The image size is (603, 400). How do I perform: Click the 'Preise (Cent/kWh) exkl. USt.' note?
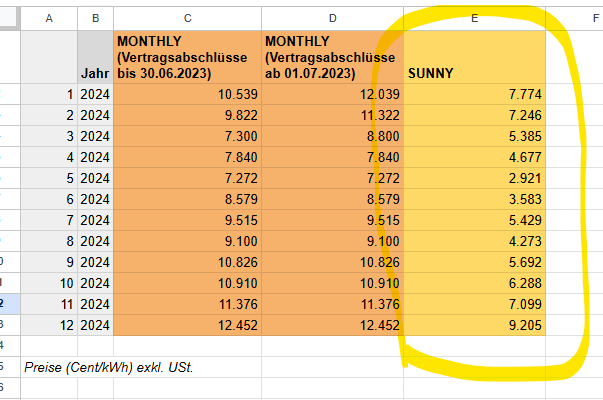pos(108,367)
